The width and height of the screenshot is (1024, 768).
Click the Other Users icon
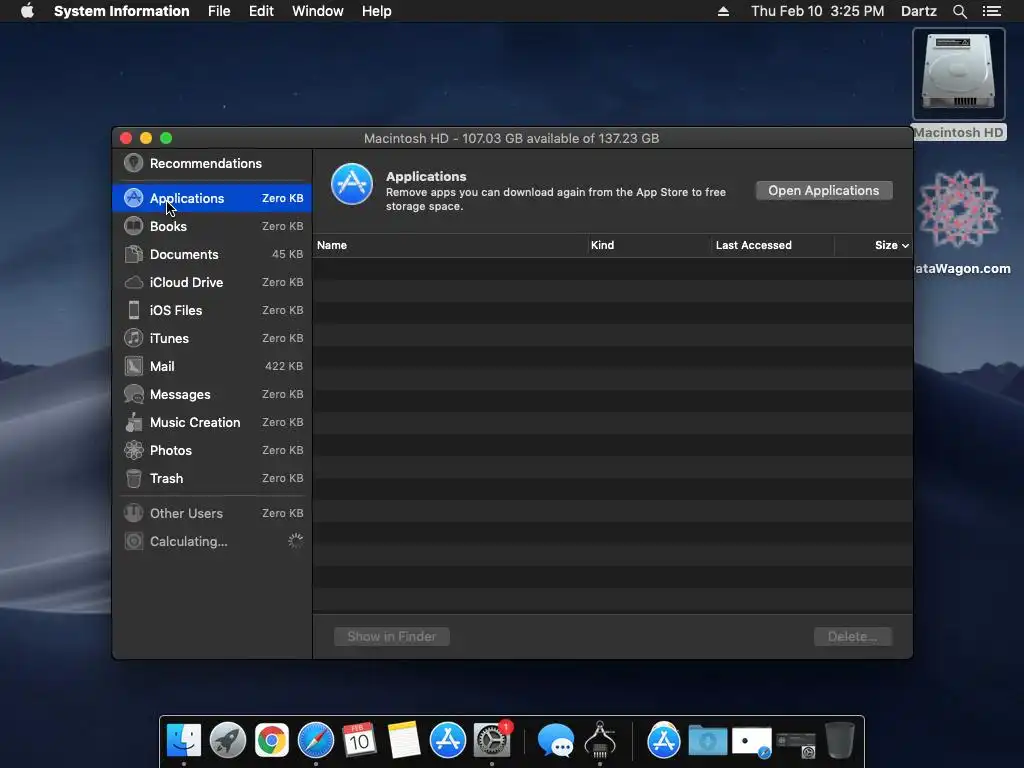point(133,513)
